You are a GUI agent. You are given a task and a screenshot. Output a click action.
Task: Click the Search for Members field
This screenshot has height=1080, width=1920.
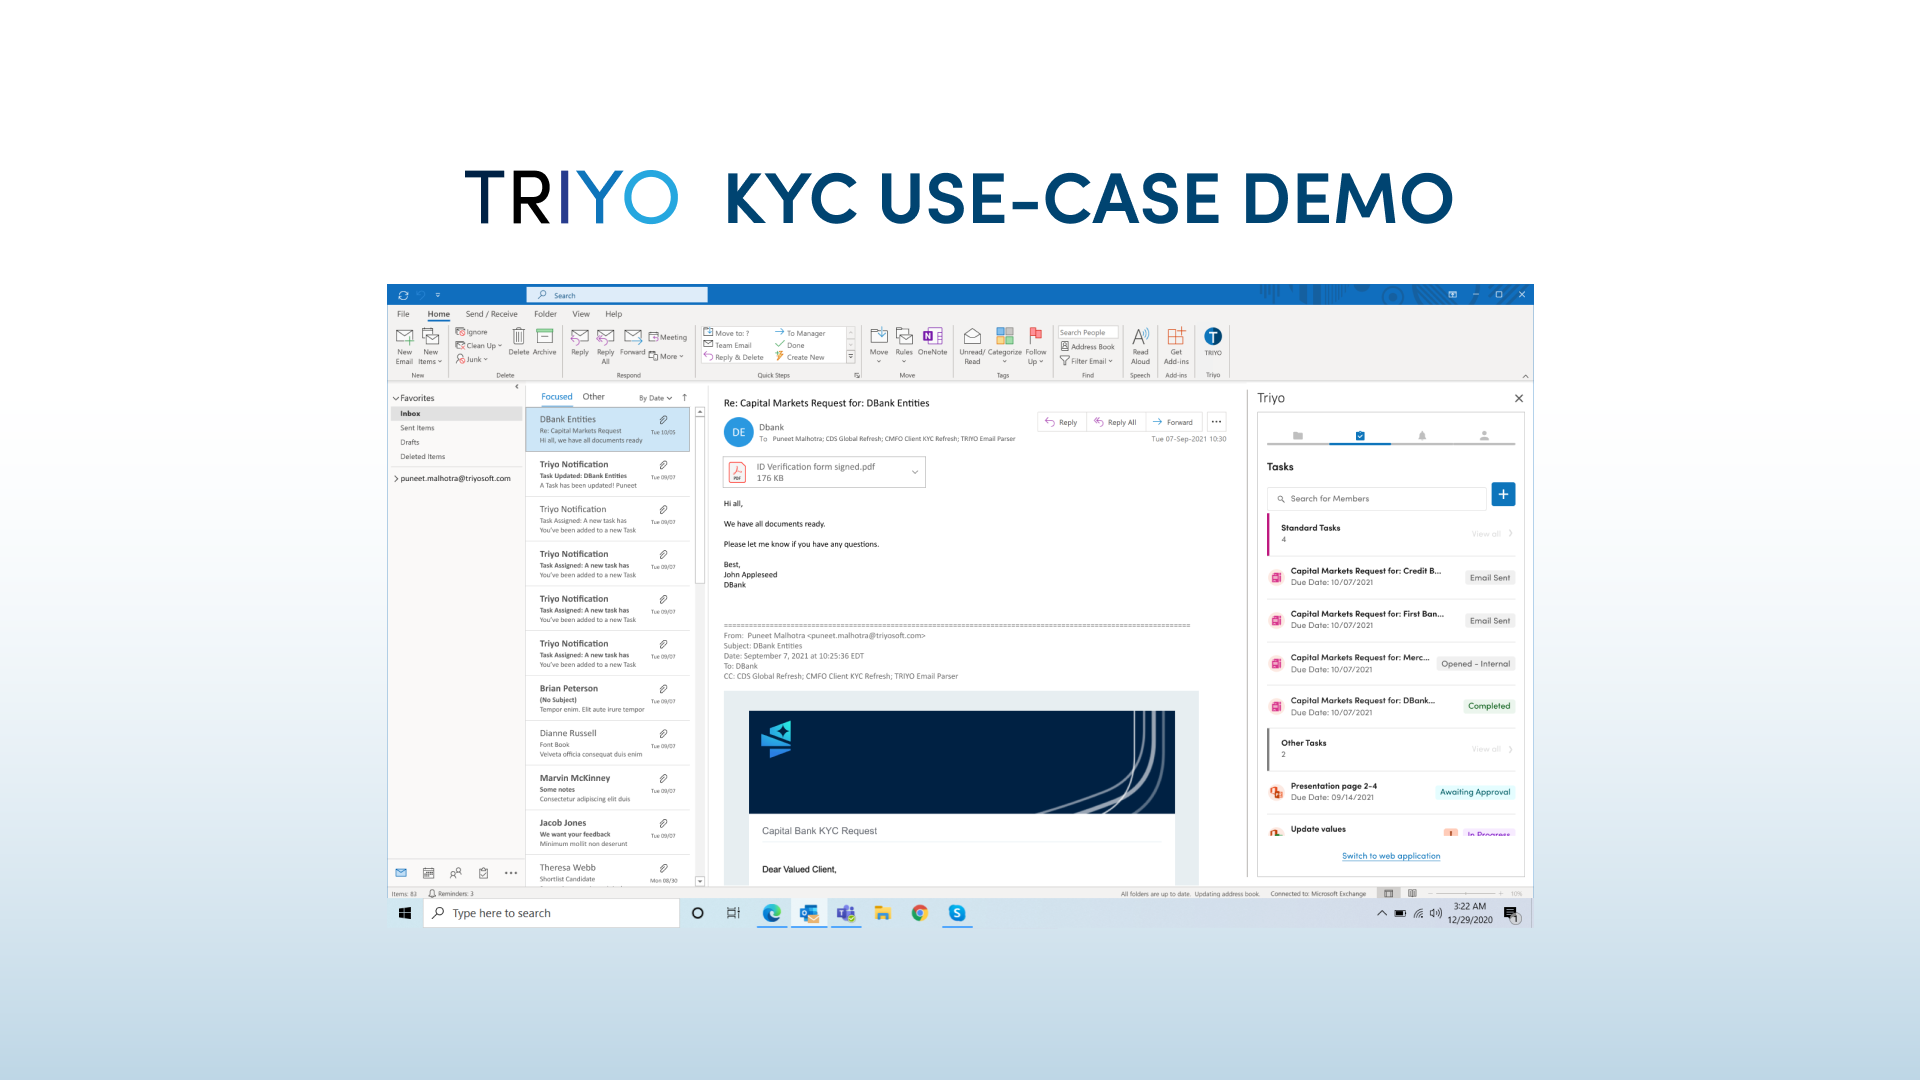point(1376,498)
